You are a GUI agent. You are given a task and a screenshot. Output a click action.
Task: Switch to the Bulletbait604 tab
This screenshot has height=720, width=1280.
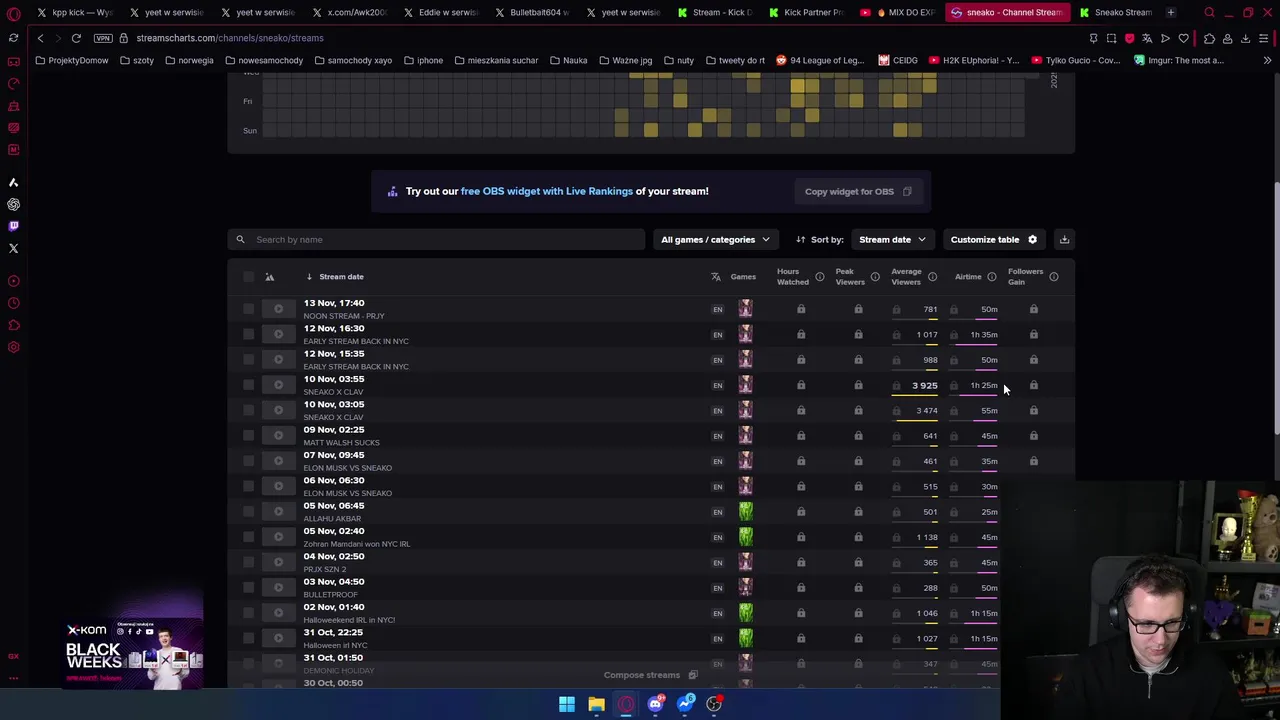pyautogui.click(x=531, y=12)
